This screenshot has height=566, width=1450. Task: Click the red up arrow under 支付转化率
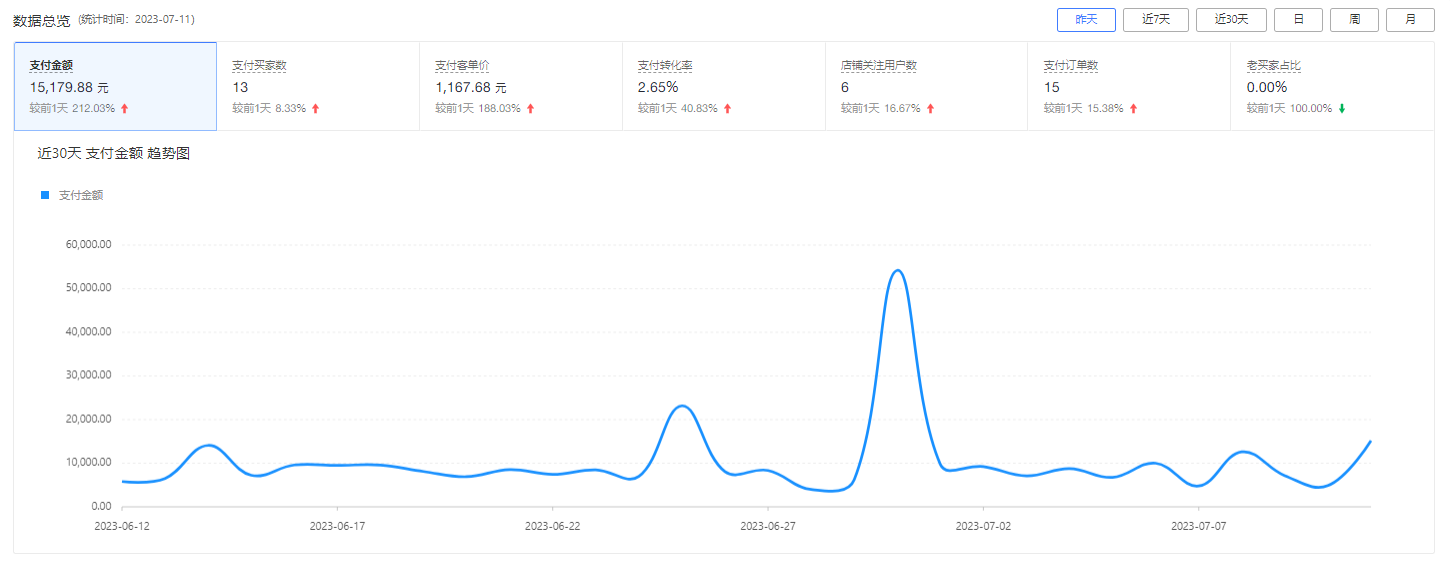pos(728,109)
